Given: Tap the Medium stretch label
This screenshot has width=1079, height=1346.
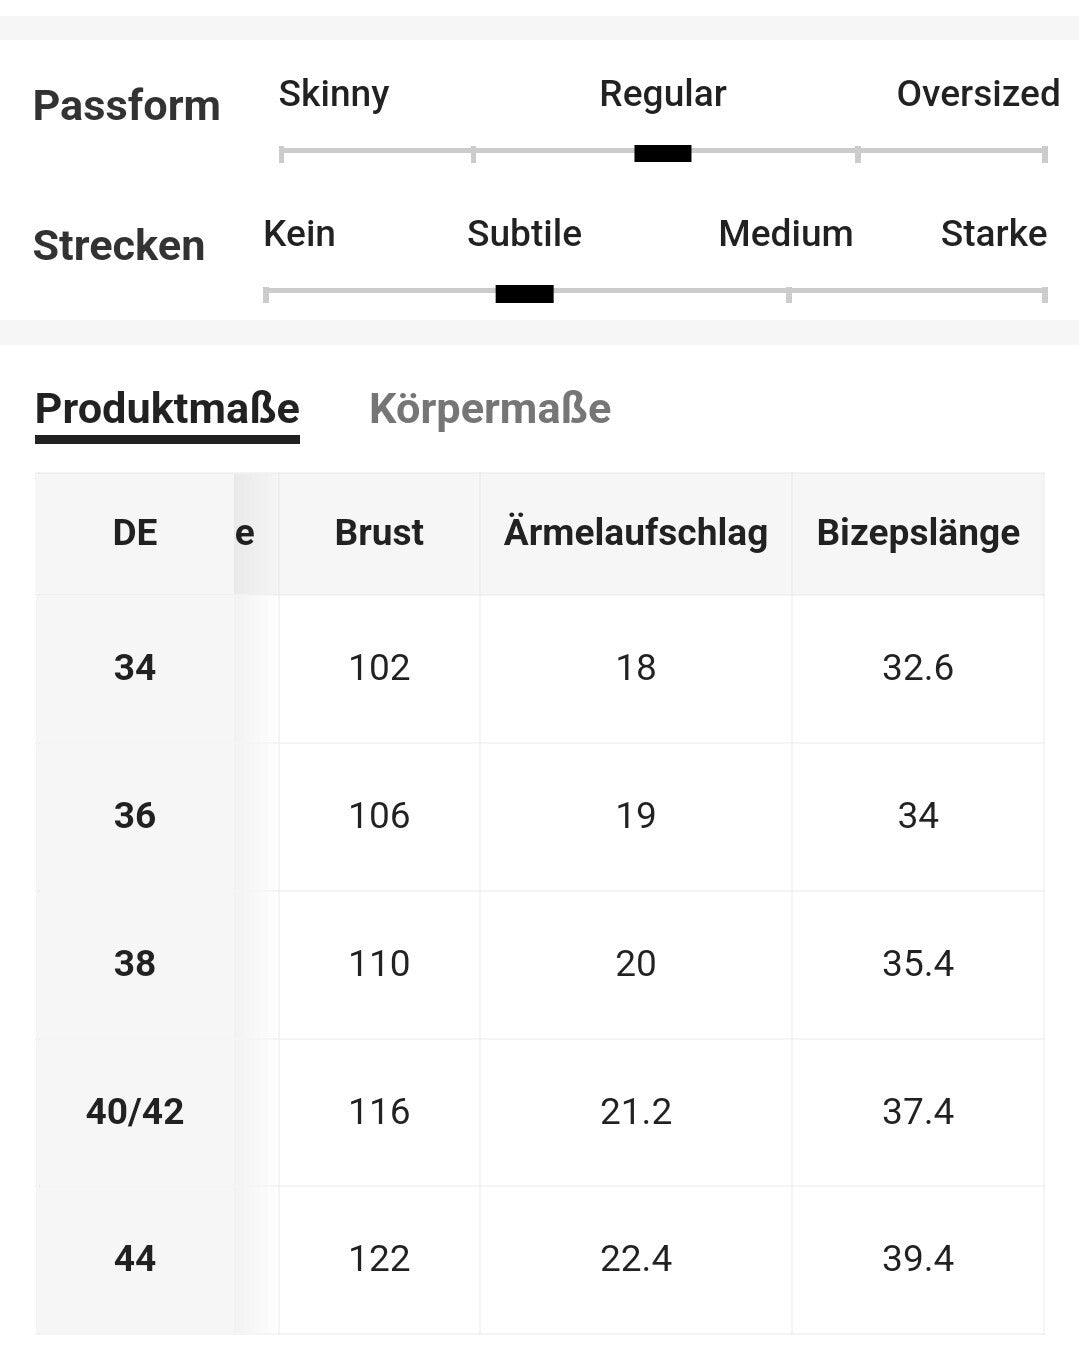Looking at the screenshot, I should pyautogui.click(x=785, y=234).
